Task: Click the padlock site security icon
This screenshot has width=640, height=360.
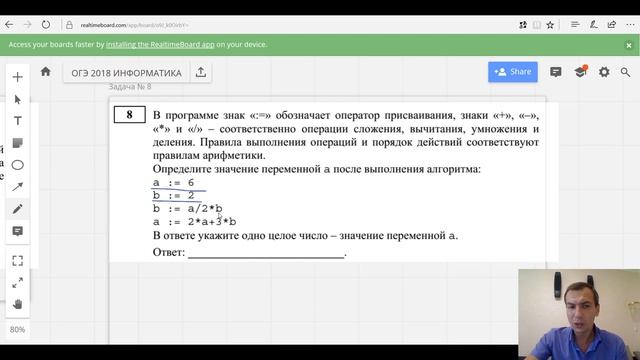Action: [x=69, y=25]
